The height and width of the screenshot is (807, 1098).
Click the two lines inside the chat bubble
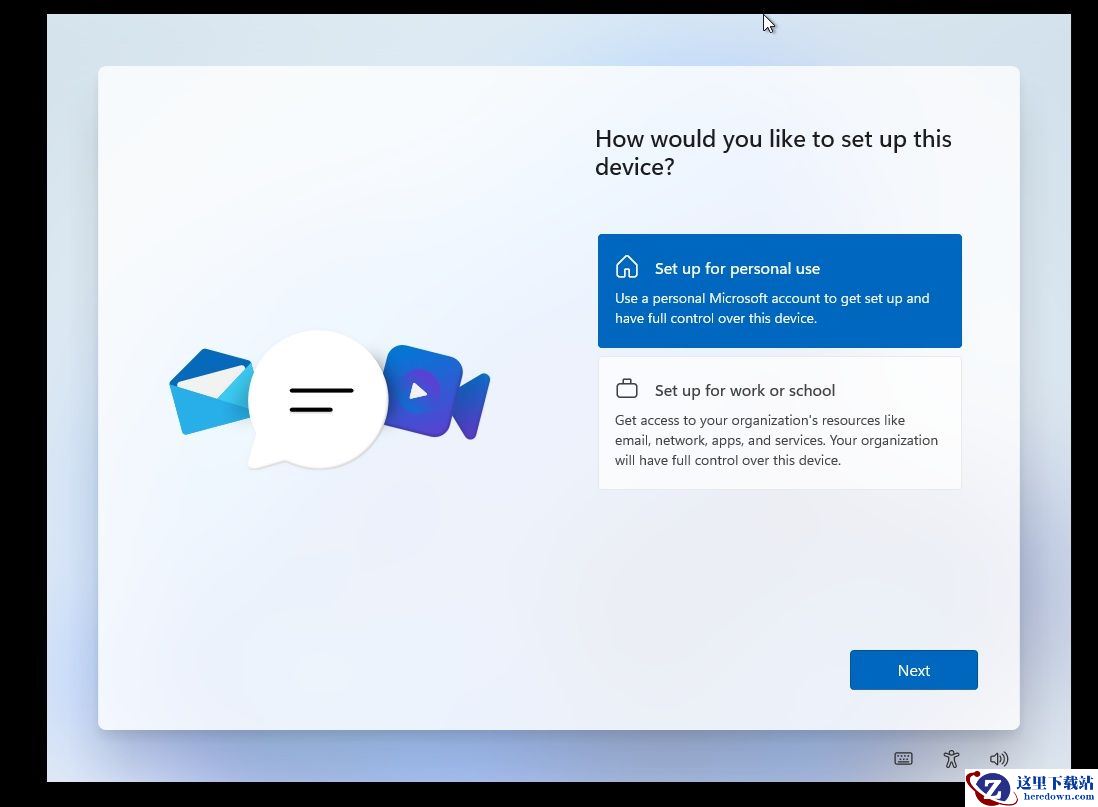click(x=321, y=399)
